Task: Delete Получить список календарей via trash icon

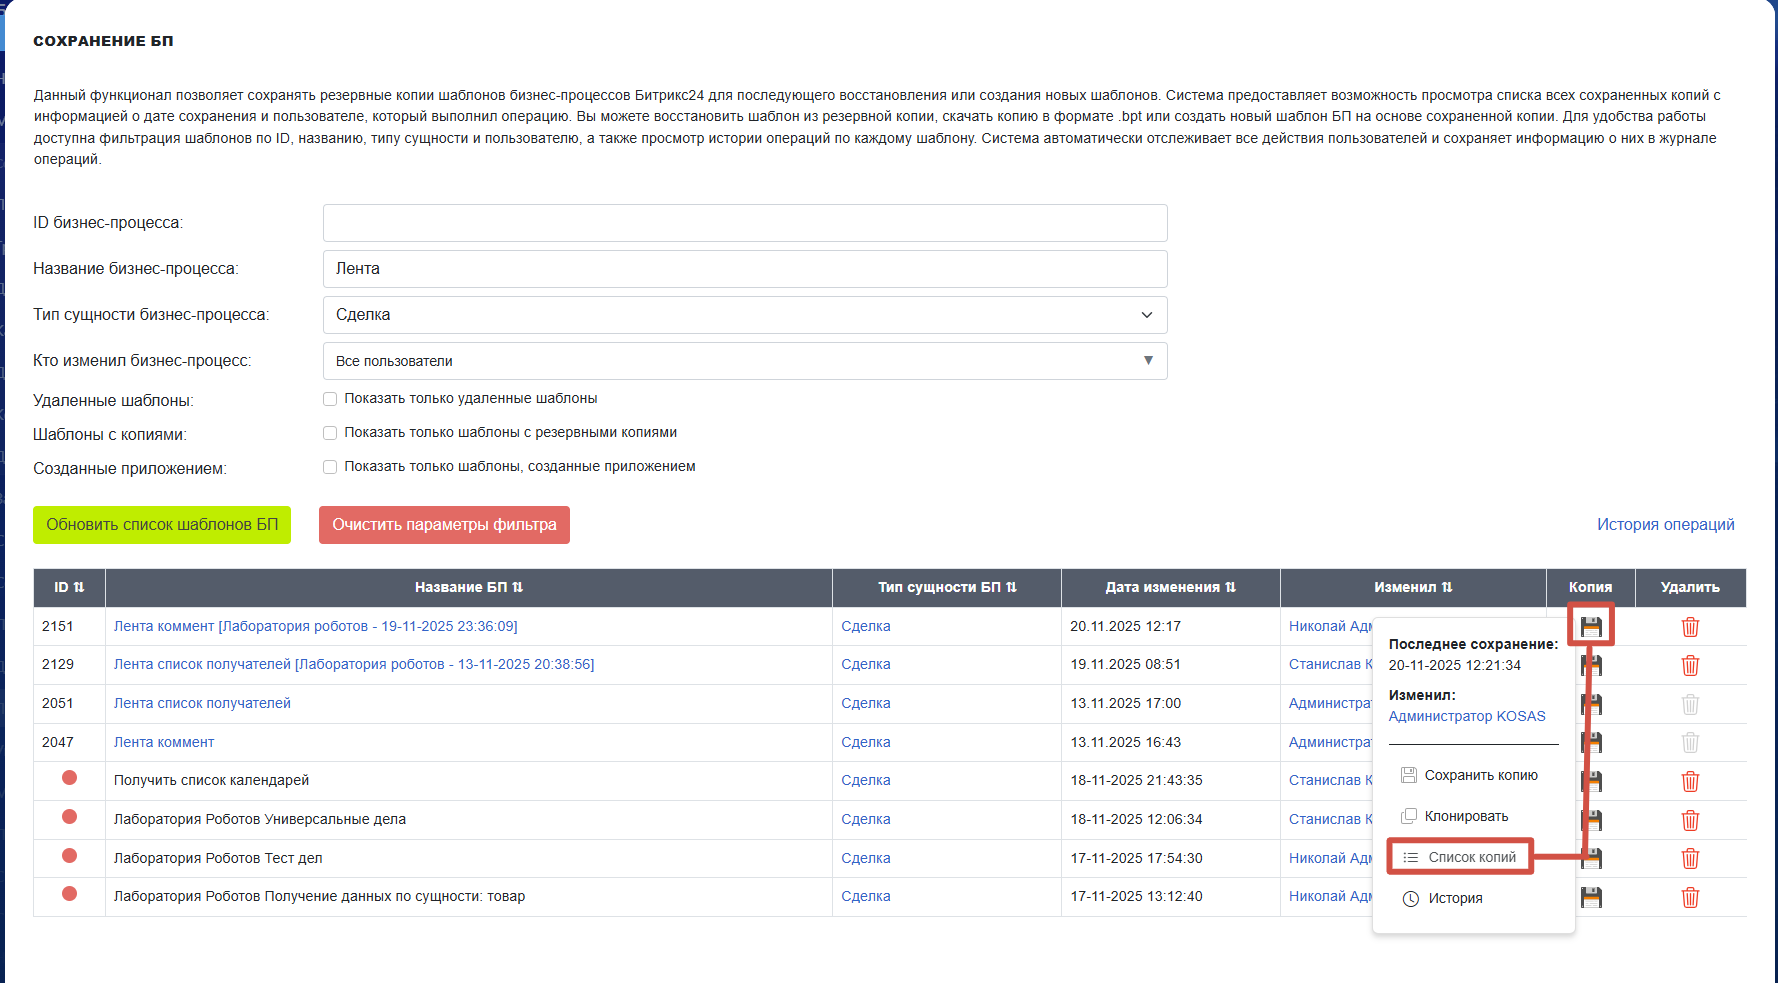Action: click(x=1690, y=781)
